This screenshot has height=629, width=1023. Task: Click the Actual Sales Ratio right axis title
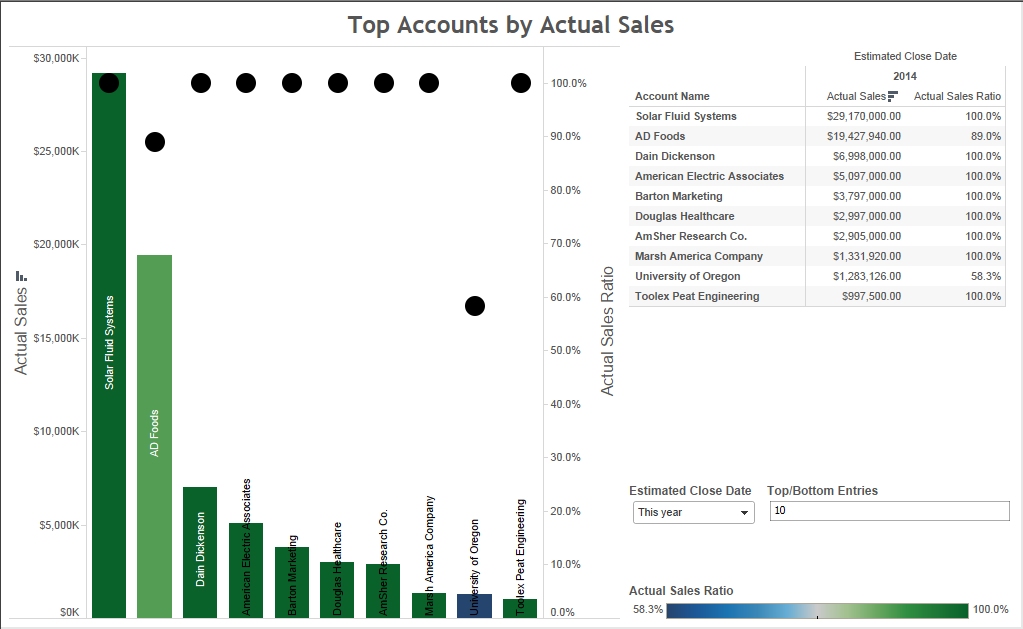pos(607,331)
